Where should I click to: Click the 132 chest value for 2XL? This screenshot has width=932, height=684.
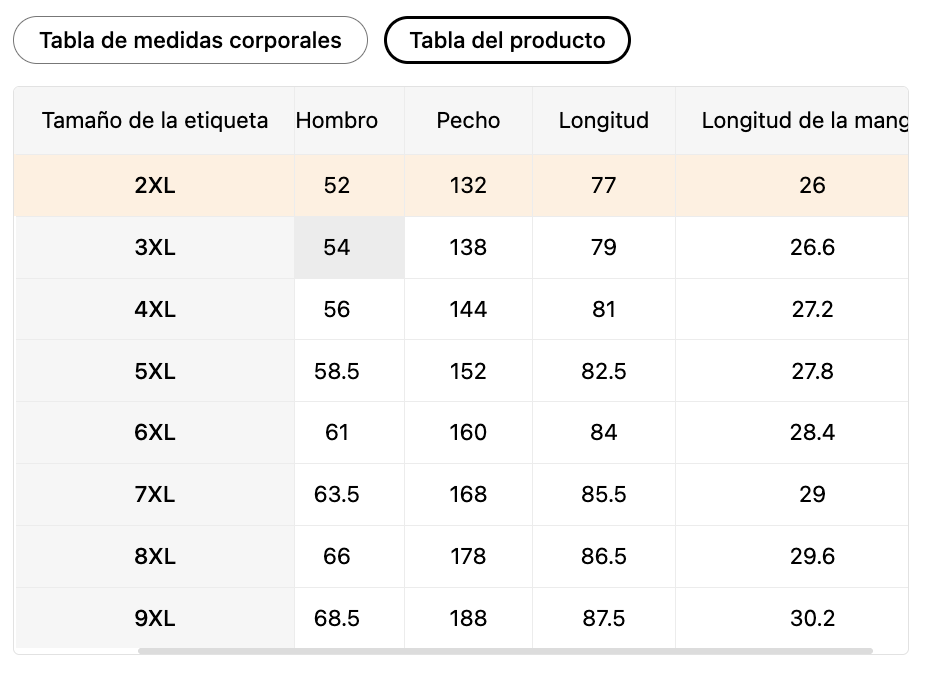tap(468, 185)
